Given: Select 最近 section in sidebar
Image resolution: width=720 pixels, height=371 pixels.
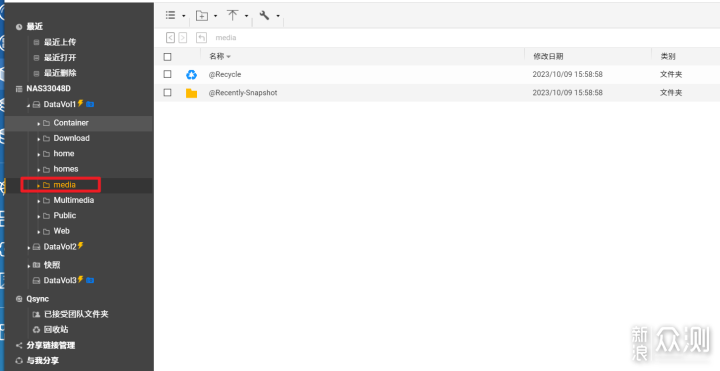Looking at the screenshot, I should [x=34, y=27].
